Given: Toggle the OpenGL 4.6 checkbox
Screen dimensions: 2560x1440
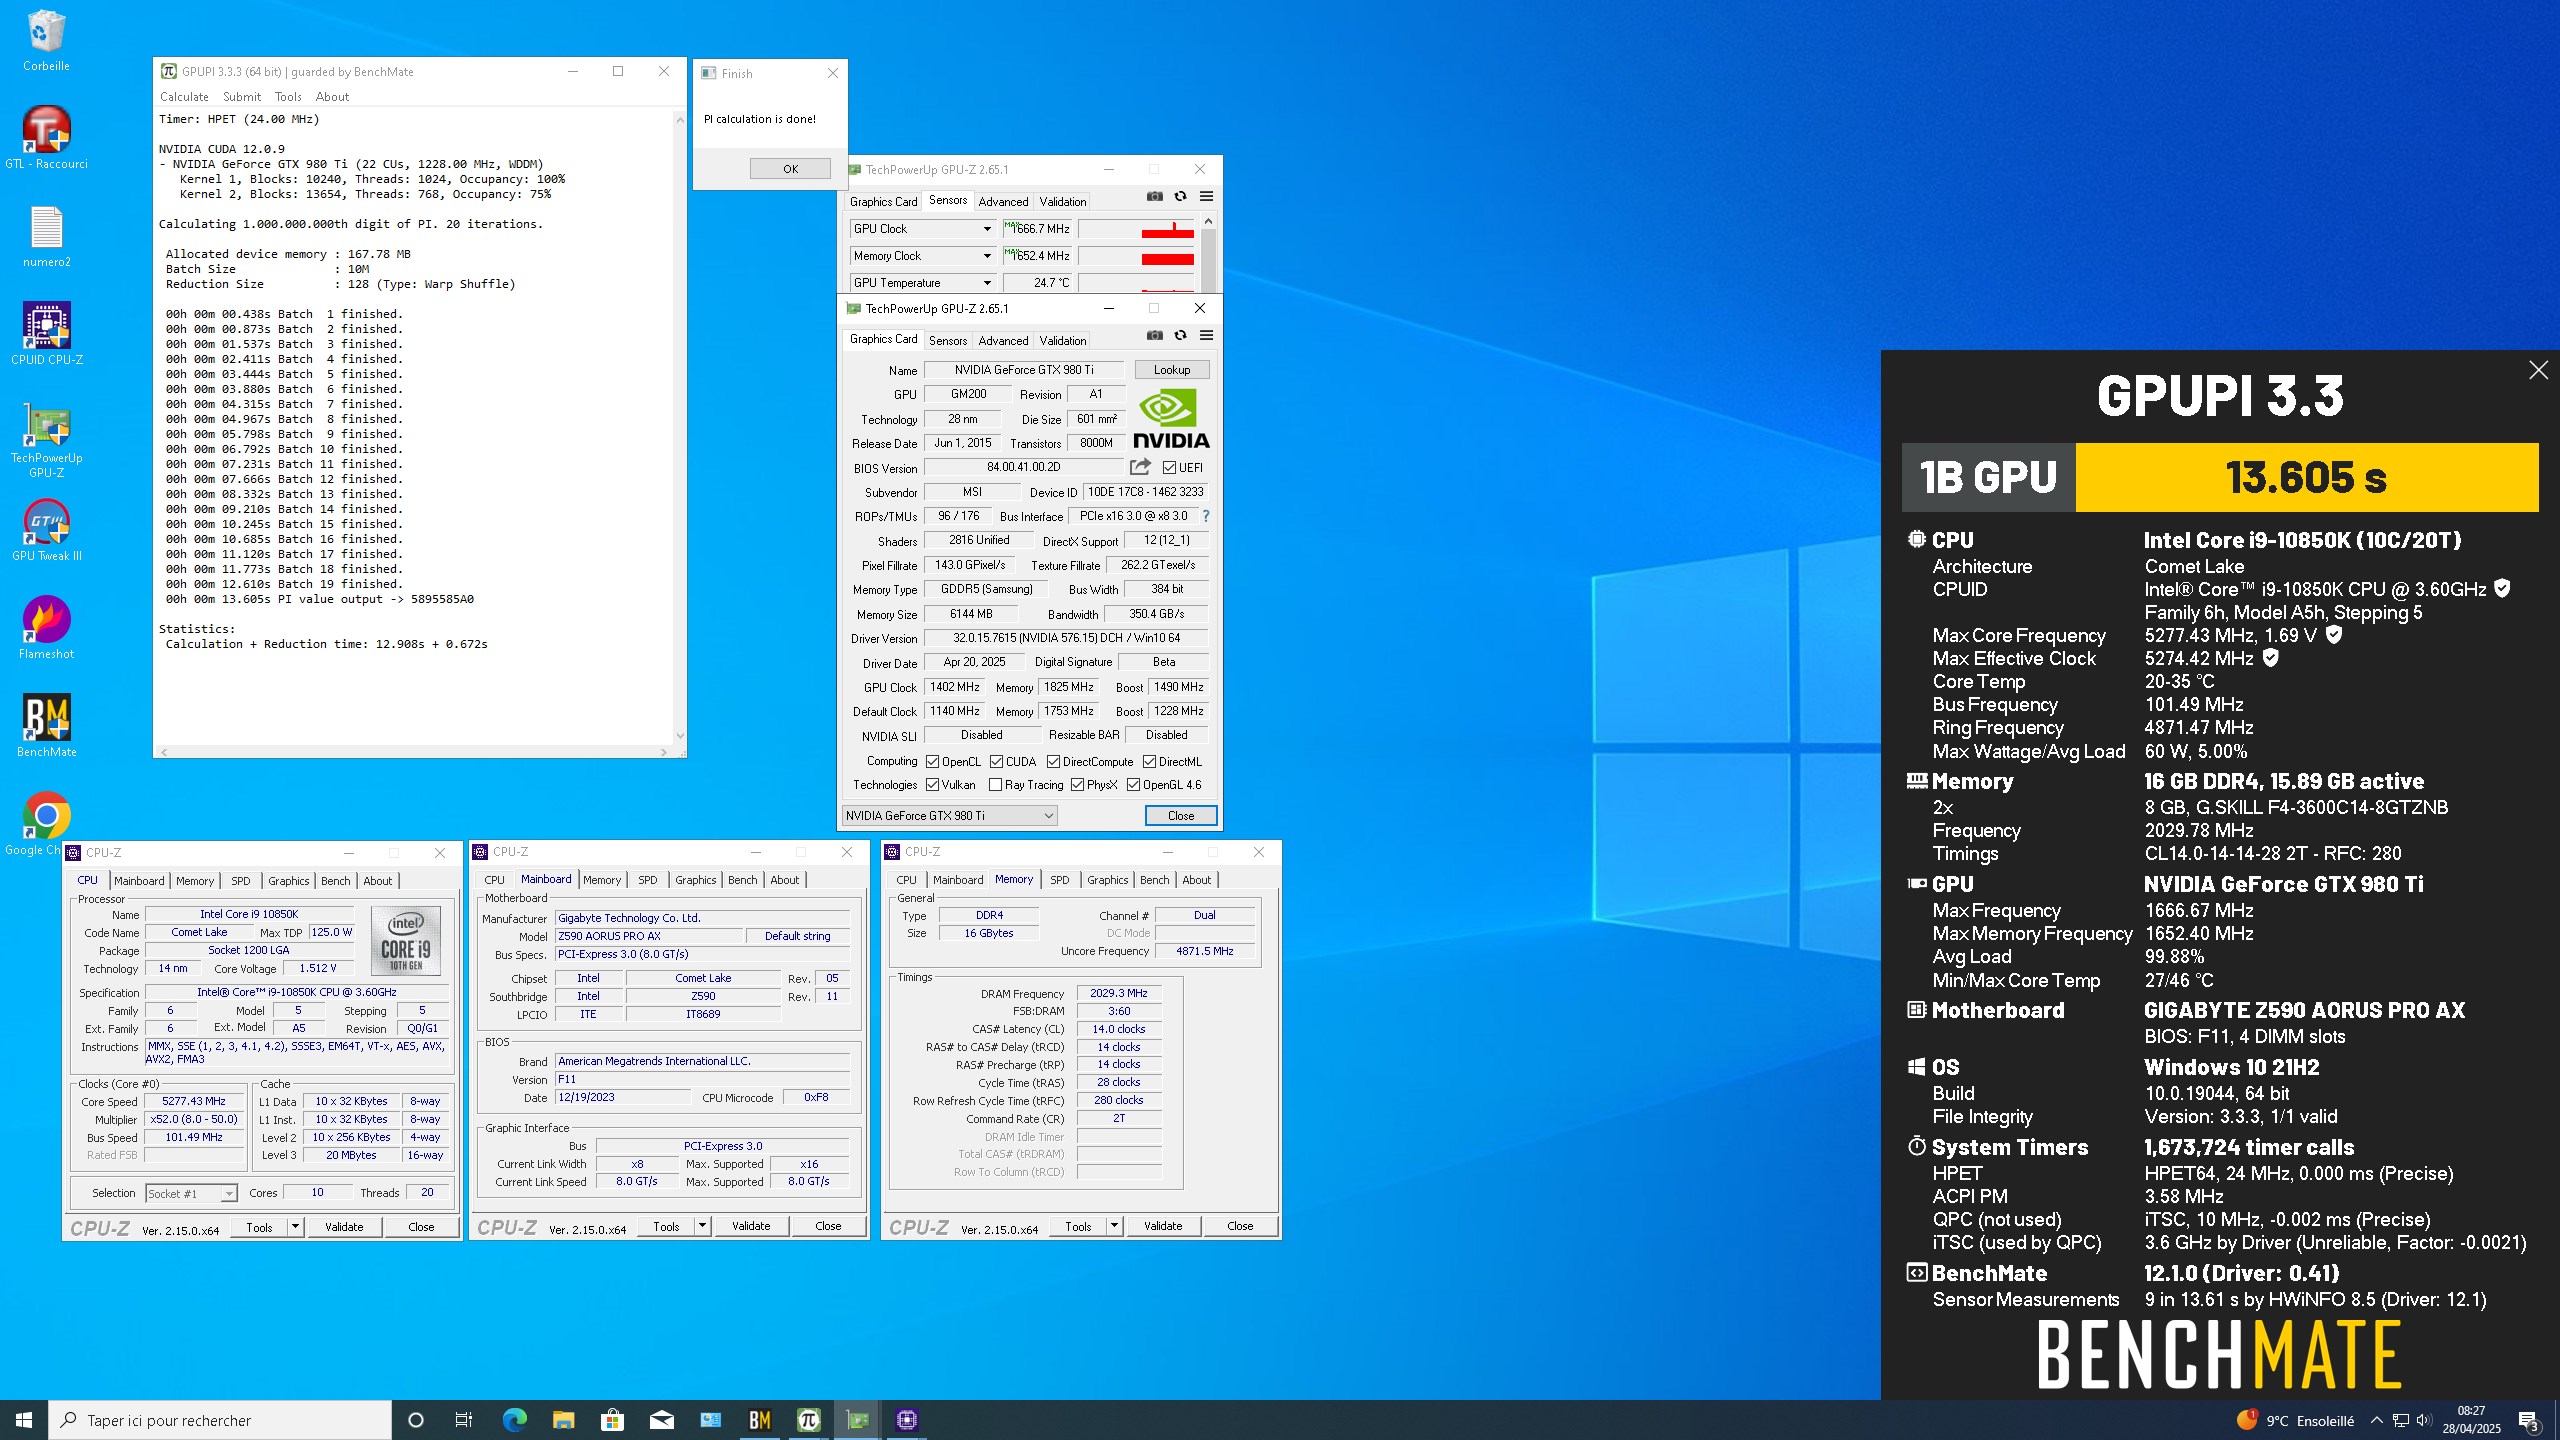Looking at the screenshot, I should tap(1133, 785).
